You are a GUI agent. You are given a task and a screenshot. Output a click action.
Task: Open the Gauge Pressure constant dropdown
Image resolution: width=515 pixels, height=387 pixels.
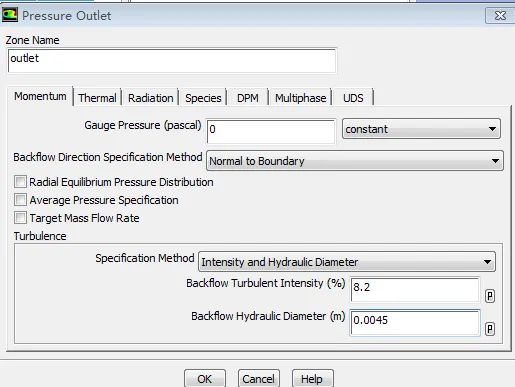tap(421, 129)
